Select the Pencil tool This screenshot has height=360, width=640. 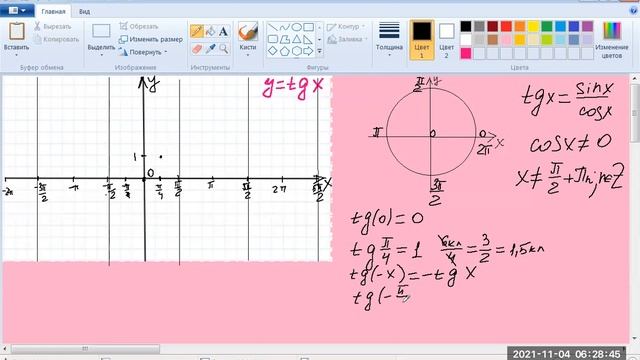pos(197,31)
